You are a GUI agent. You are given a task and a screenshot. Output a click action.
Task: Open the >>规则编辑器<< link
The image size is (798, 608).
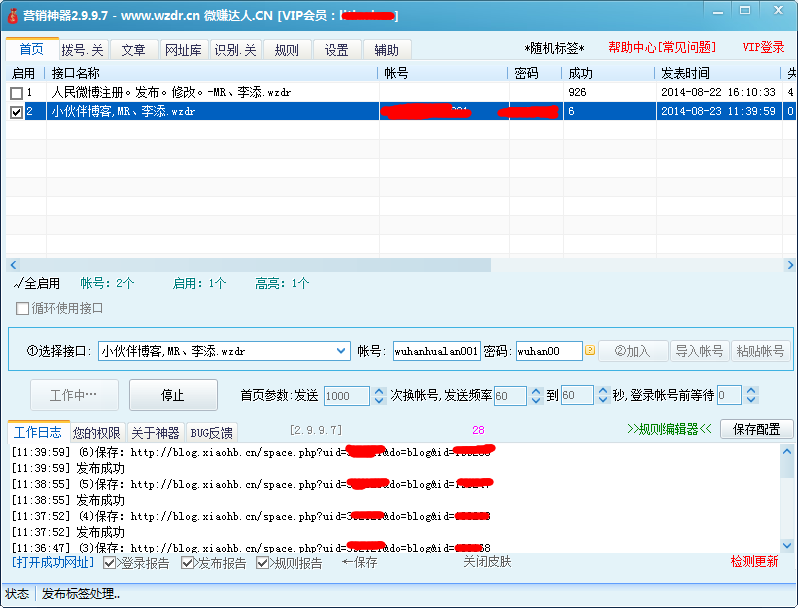click(669, 429)
